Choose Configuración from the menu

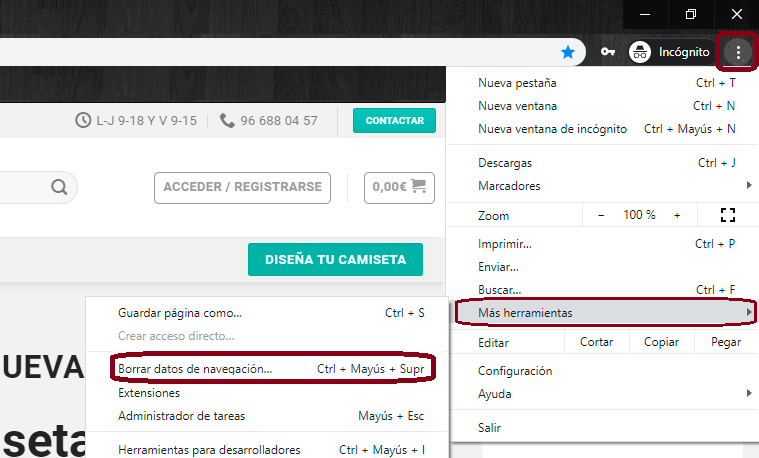(515, 371)
